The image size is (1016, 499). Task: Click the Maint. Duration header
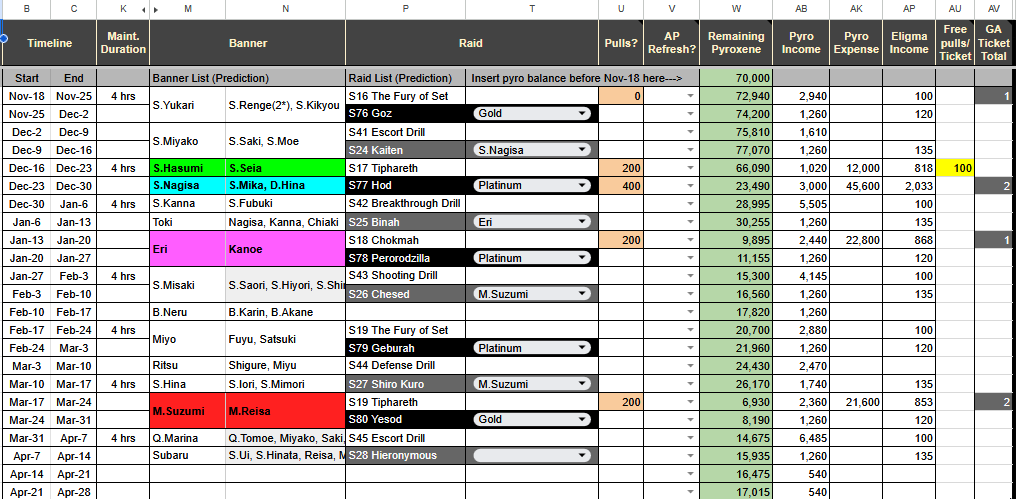pyautogui.click(x=123, y=43)
